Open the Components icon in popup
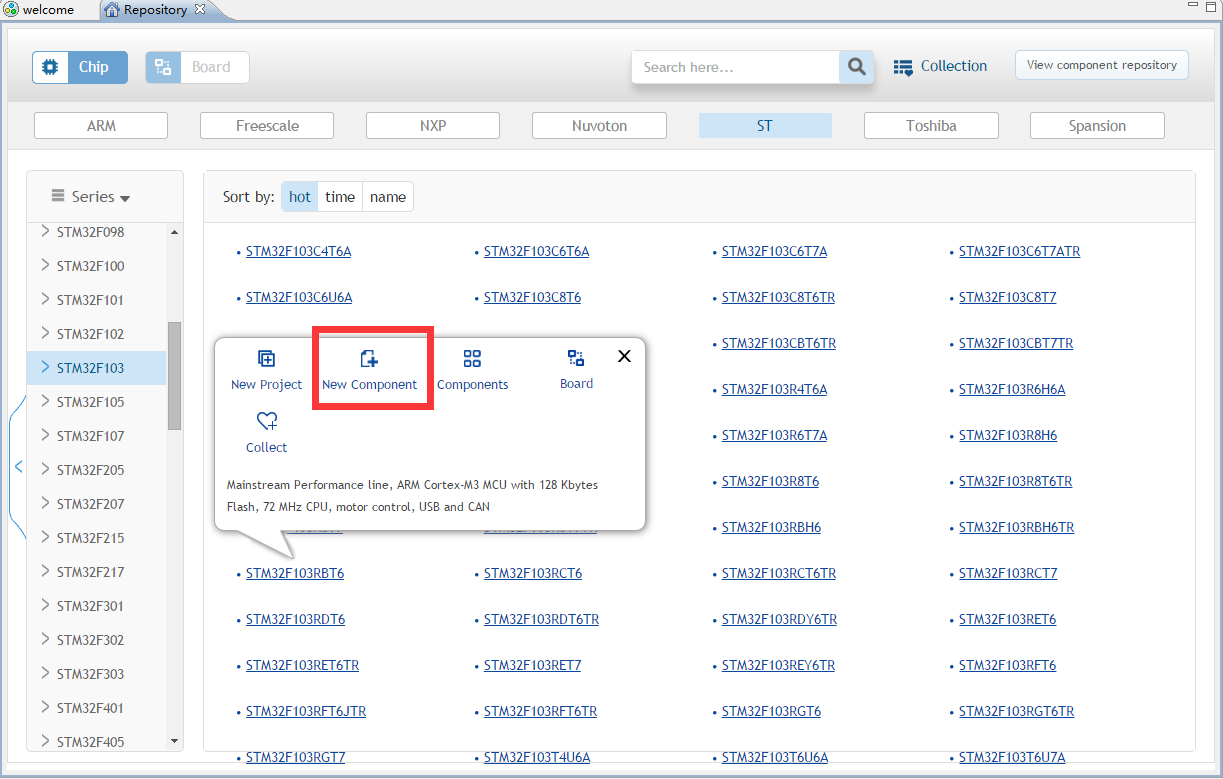 click(x=472, y=359)
